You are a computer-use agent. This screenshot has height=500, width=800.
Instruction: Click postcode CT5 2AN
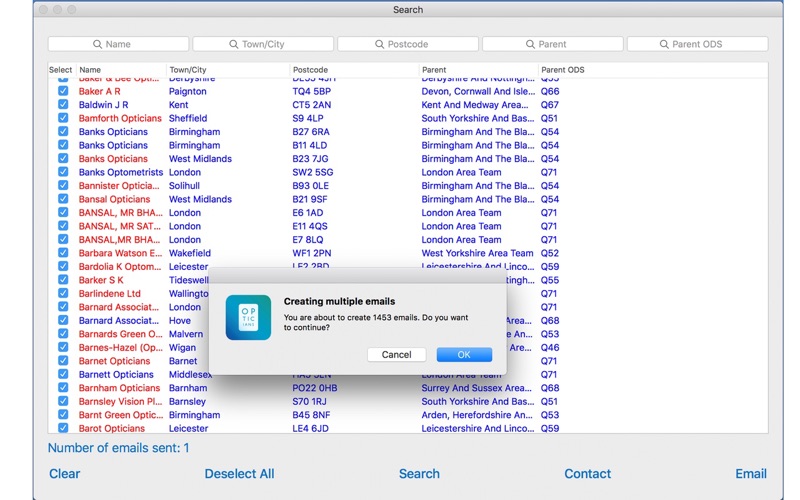click(x=311, y=105)
